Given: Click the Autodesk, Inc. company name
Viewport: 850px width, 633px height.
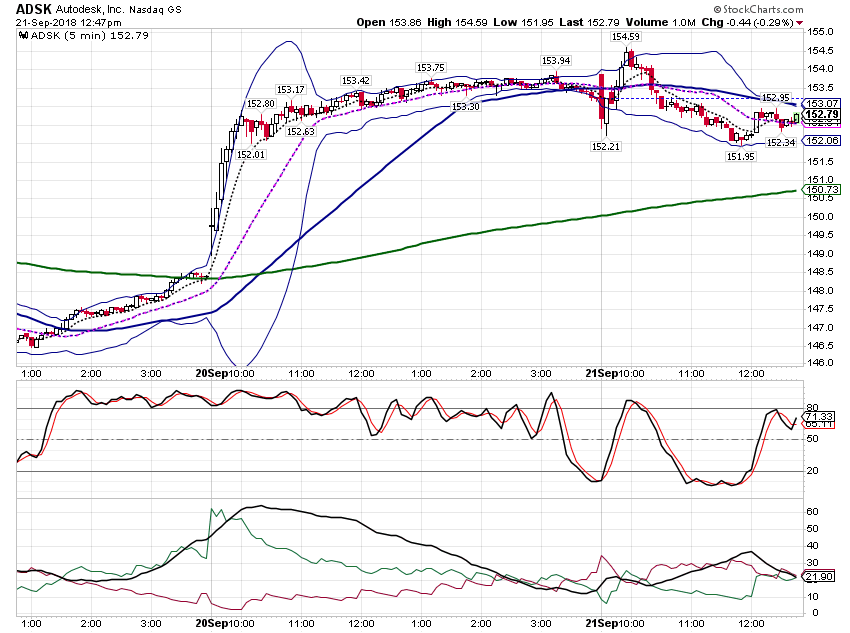Looking at the screenshot, I should [x=89, y=10].
